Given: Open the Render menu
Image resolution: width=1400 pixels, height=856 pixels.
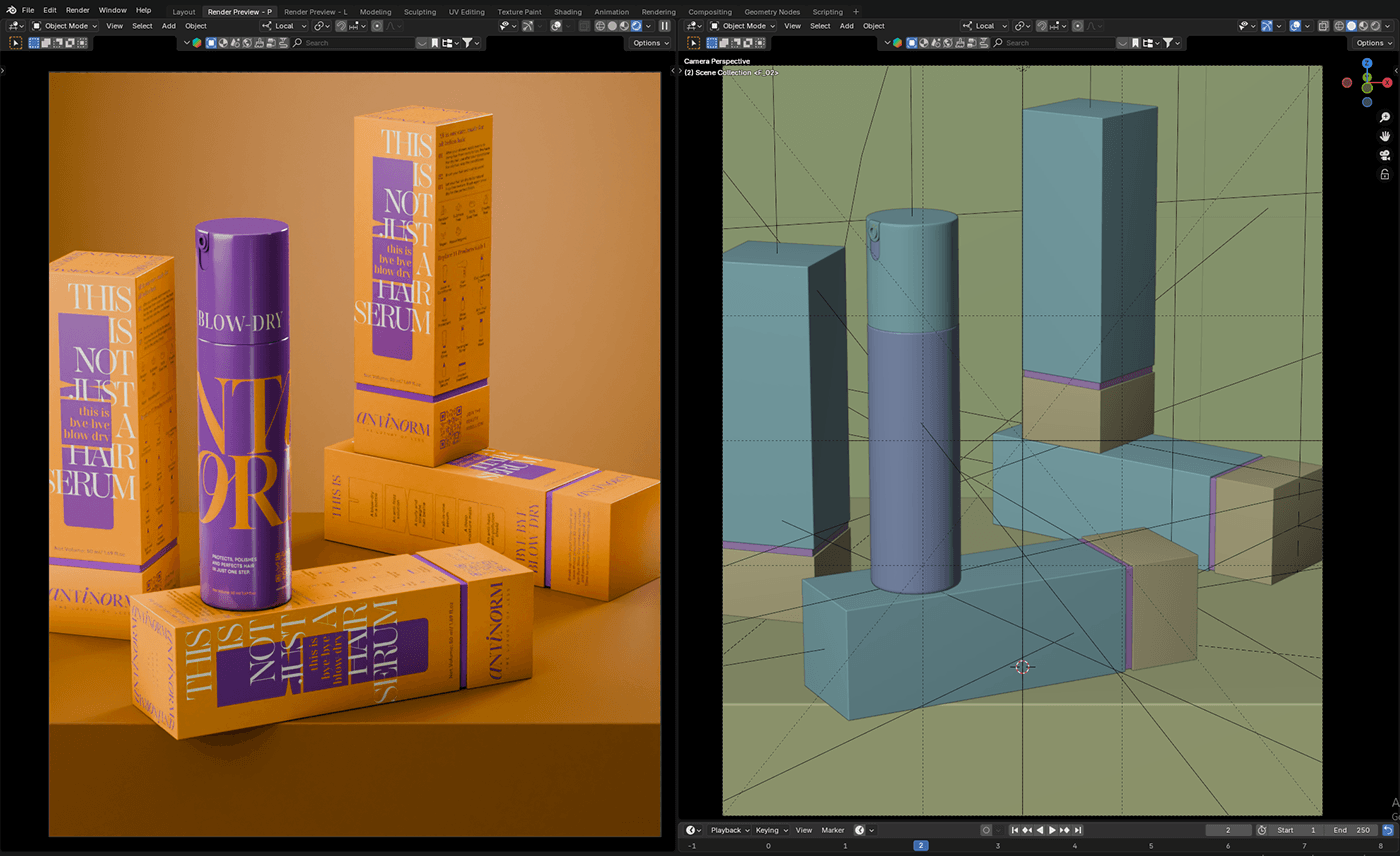Looking at the screenshot, I should point(77,10).
